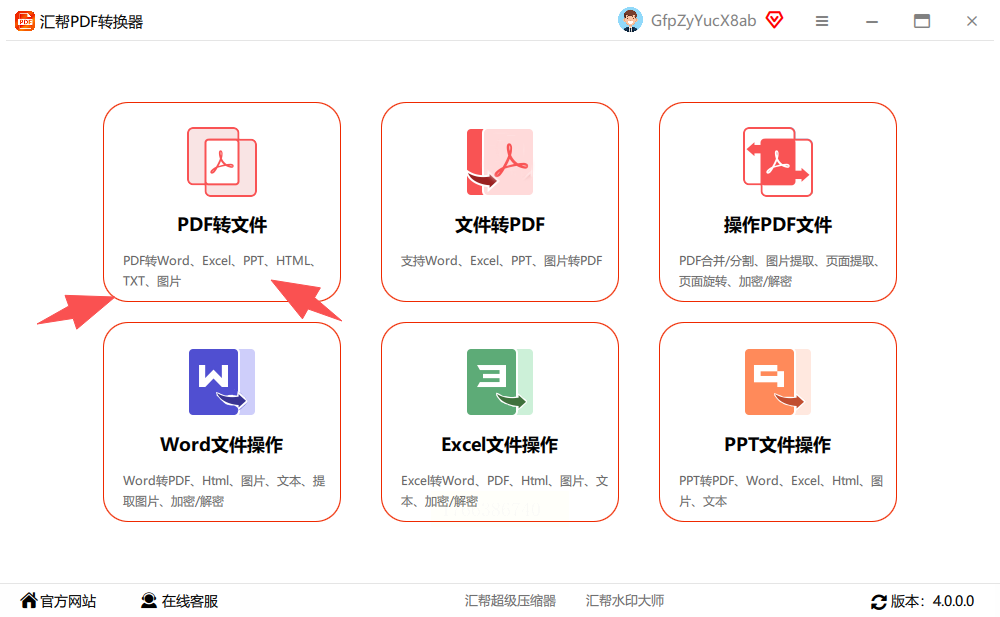Open the Word文件操作 card title
The image size is (1000, 617).
pyautogui.click(x=222, y=445)
